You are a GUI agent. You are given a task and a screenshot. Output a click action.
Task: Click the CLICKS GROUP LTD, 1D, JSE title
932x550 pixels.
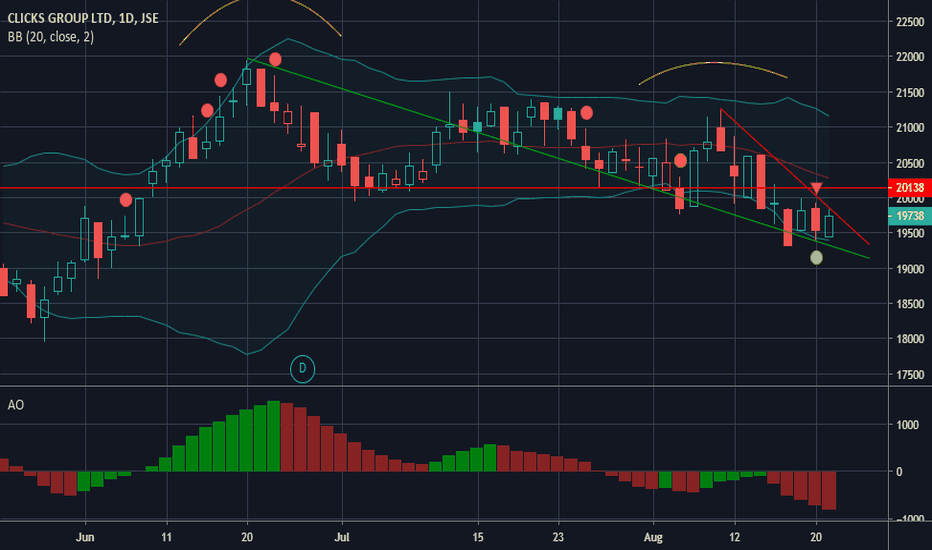tap(83, 18)
